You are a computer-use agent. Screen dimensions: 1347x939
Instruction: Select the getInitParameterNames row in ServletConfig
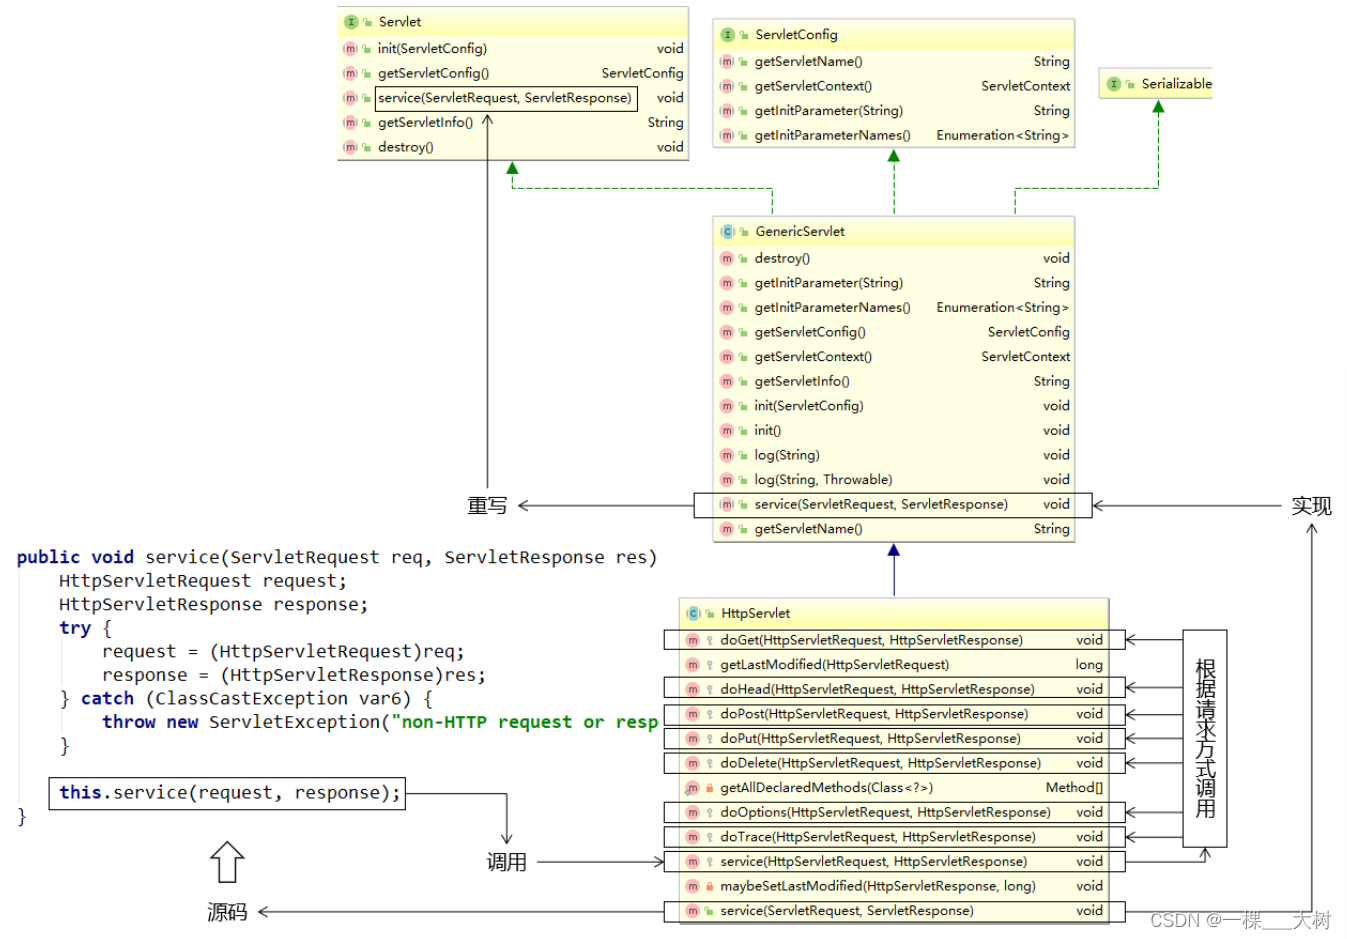point(895,135)
